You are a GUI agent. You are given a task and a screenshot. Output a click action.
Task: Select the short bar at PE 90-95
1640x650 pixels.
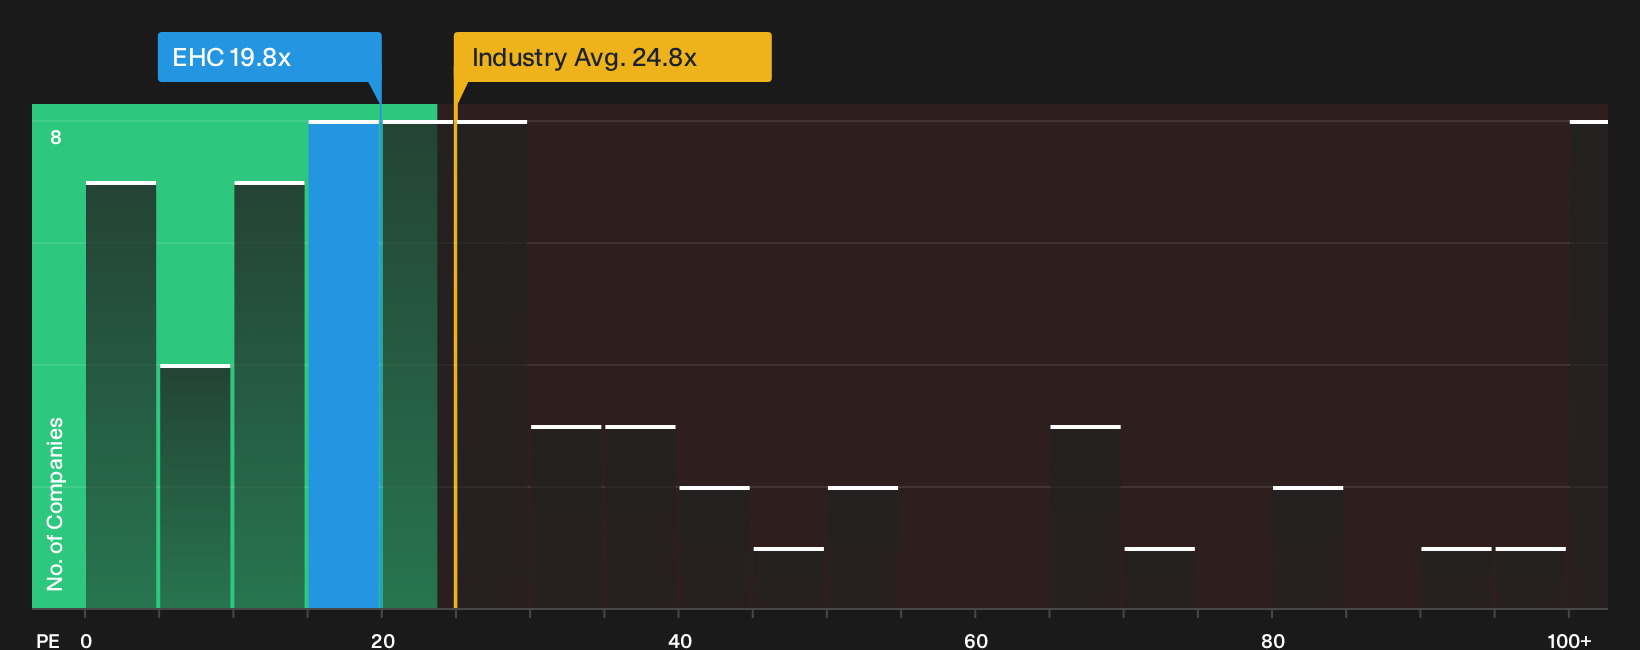point(1456,578)
